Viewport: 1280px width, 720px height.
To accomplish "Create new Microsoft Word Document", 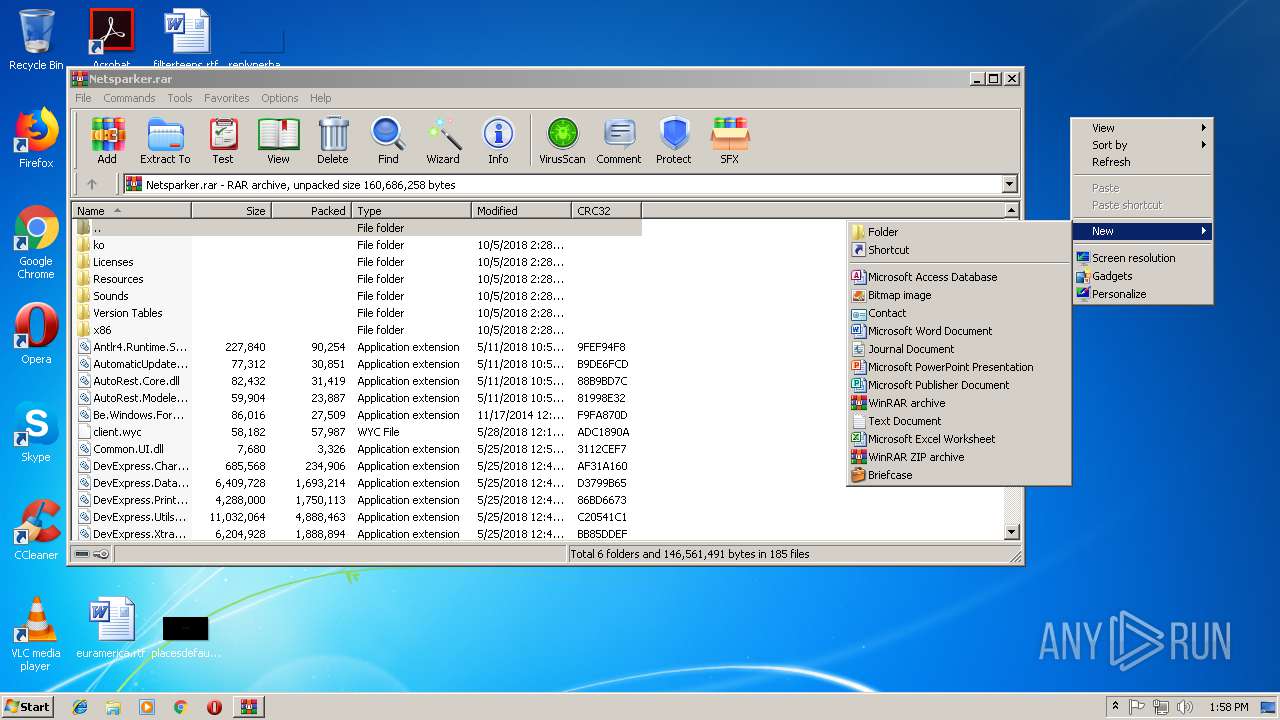I will (x=959, y=331).
